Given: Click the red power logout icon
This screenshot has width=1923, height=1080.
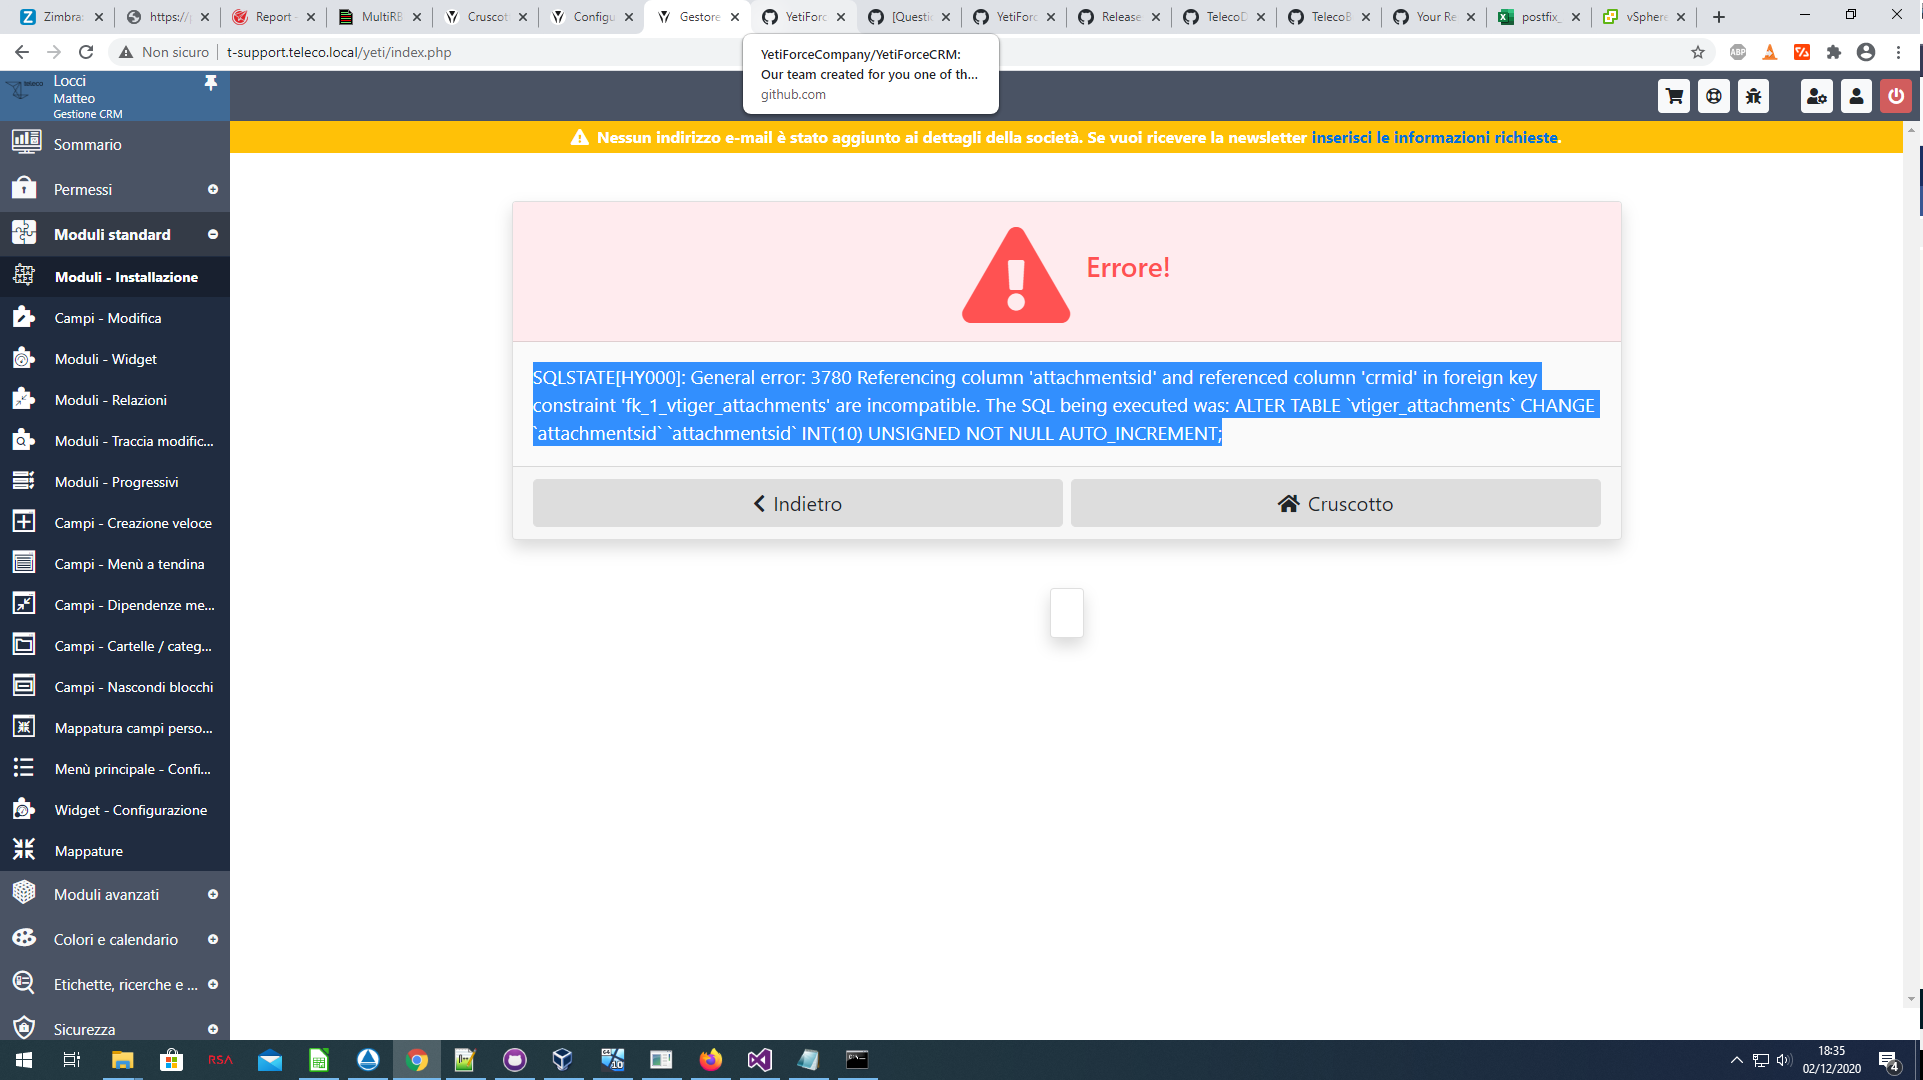Looking at the screenshot, I should click(1895, 96).
